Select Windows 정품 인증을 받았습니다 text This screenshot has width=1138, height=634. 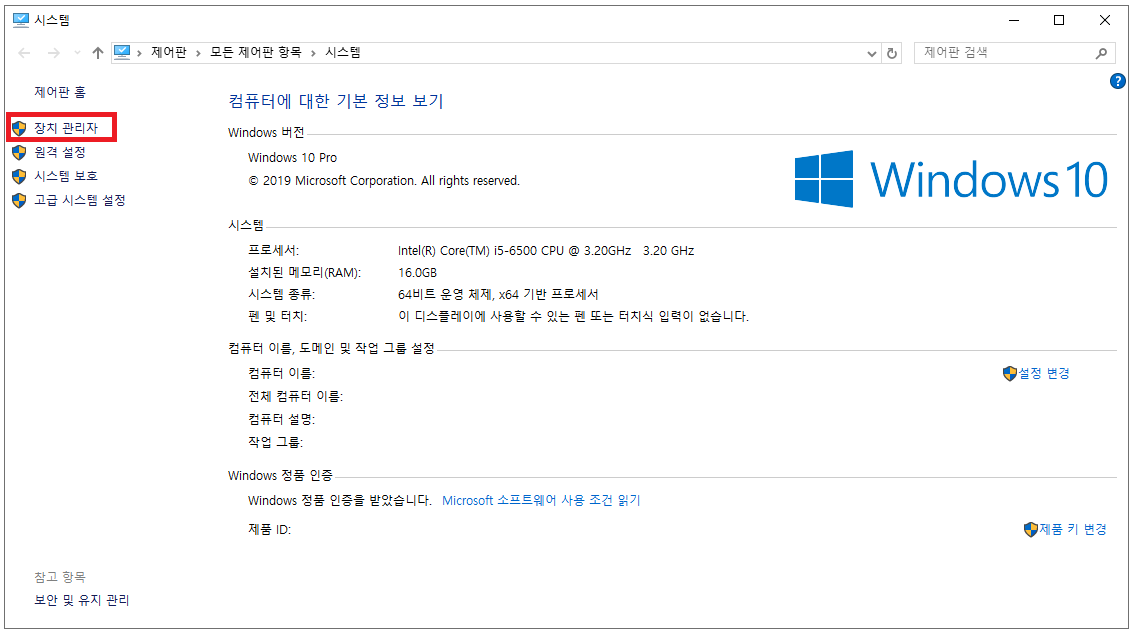[340, 501]
